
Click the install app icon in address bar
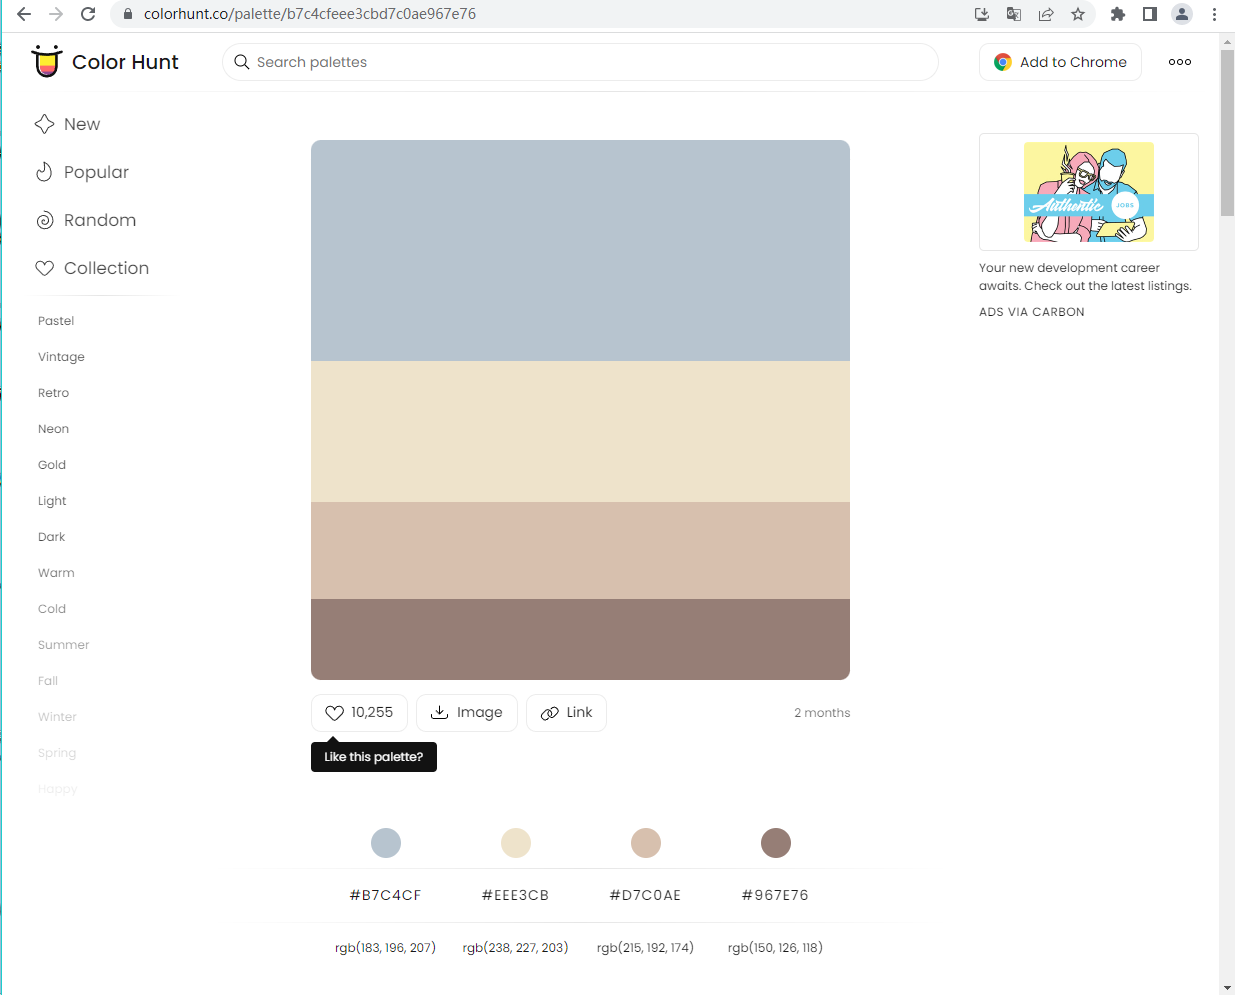coord(982,14)
